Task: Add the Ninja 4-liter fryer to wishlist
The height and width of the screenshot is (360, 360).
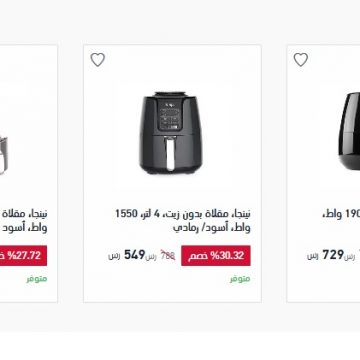Action: (98, 60)
